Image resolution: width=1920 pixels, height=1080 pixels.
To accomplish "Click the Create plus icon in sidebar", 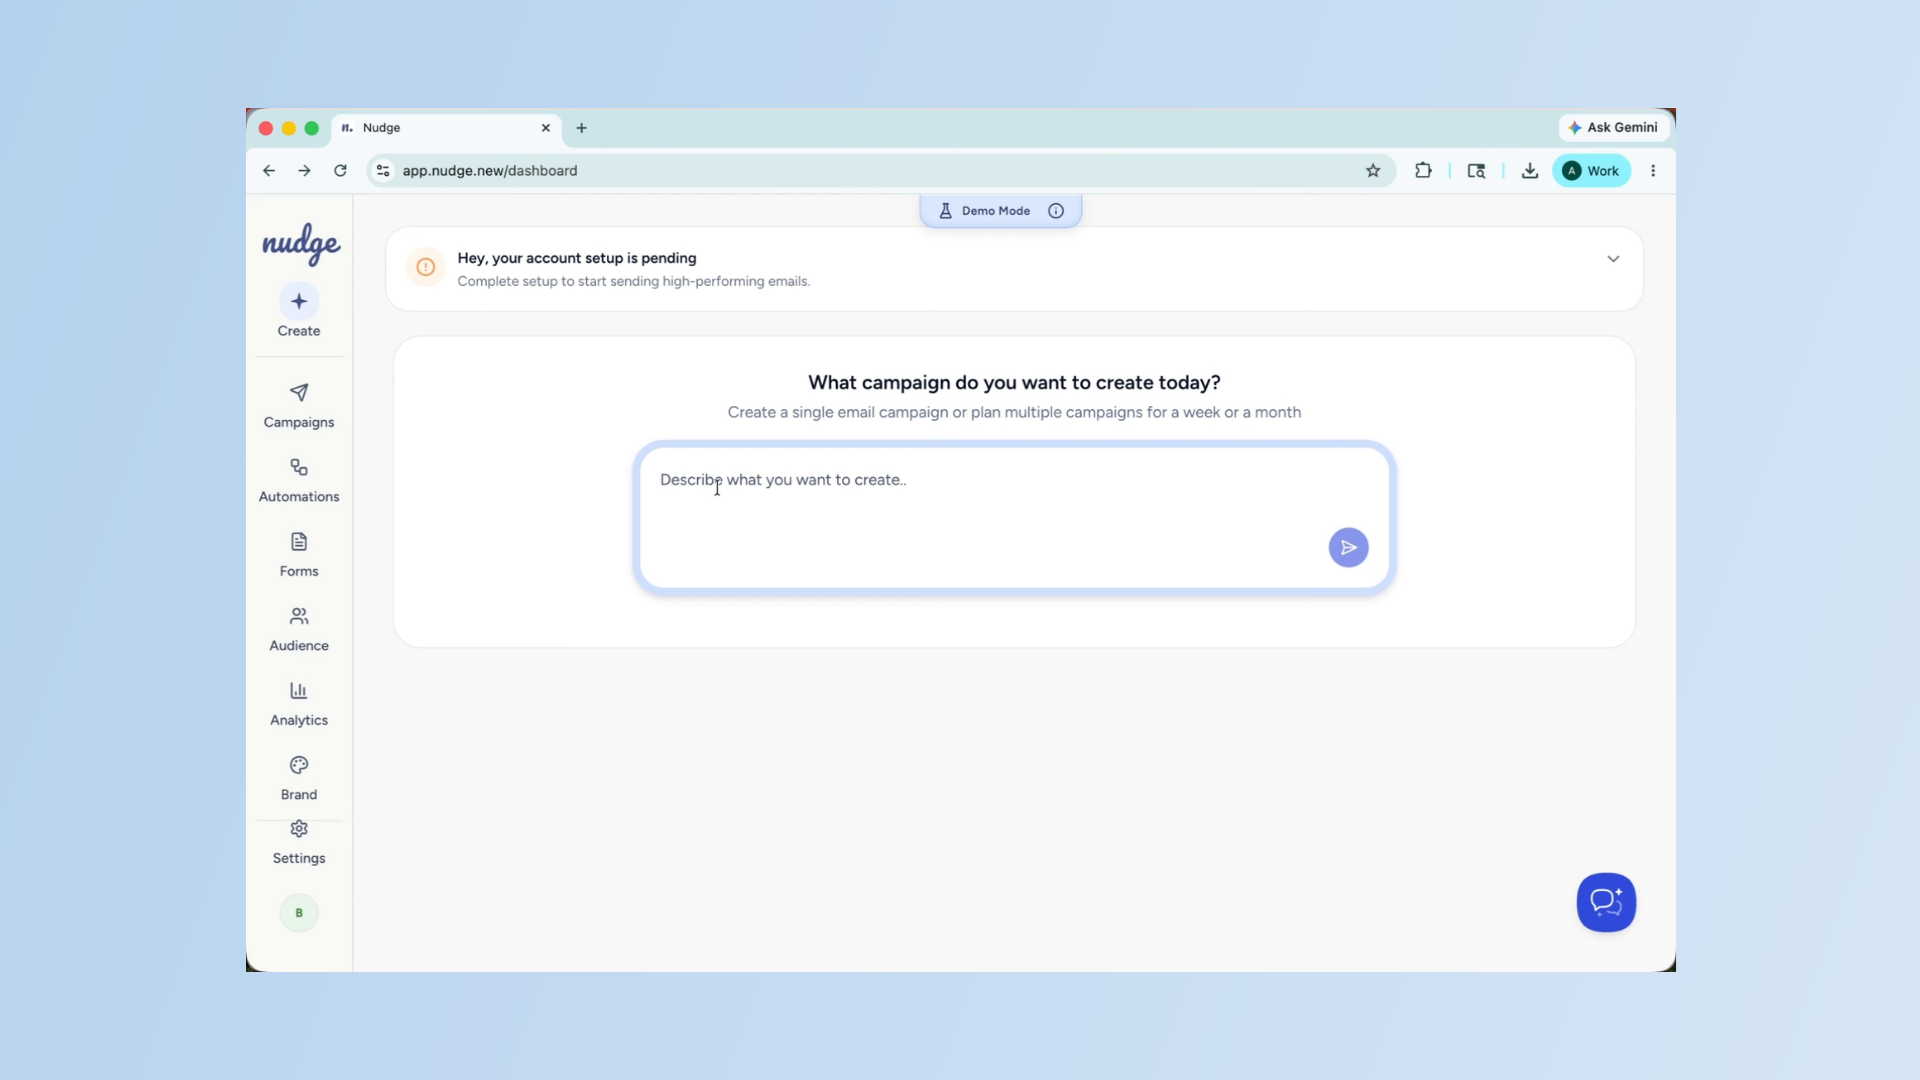I will tap(299, 301).
